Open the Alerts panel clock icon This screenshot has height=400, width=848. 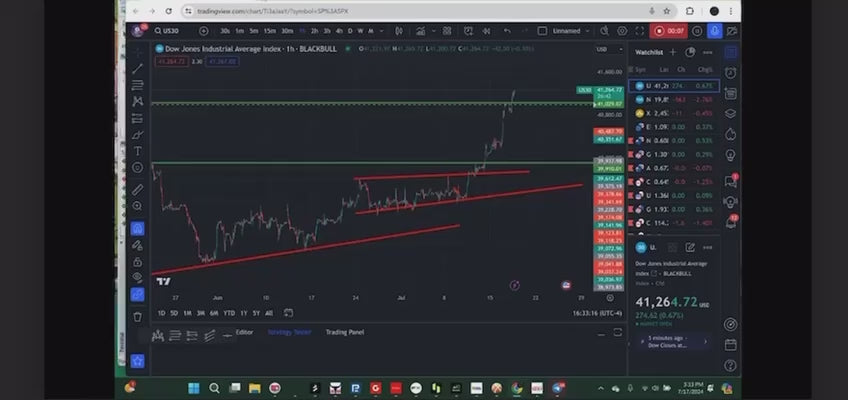[x=731, y=73]
